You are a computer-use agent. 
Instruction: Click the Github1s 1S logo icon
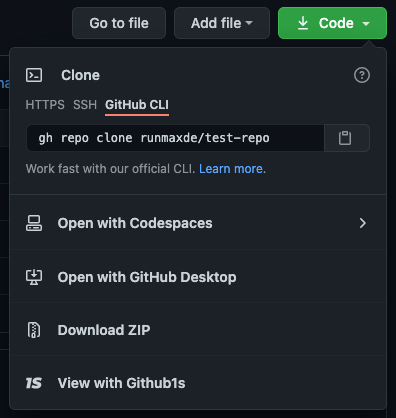coord(34,383)
